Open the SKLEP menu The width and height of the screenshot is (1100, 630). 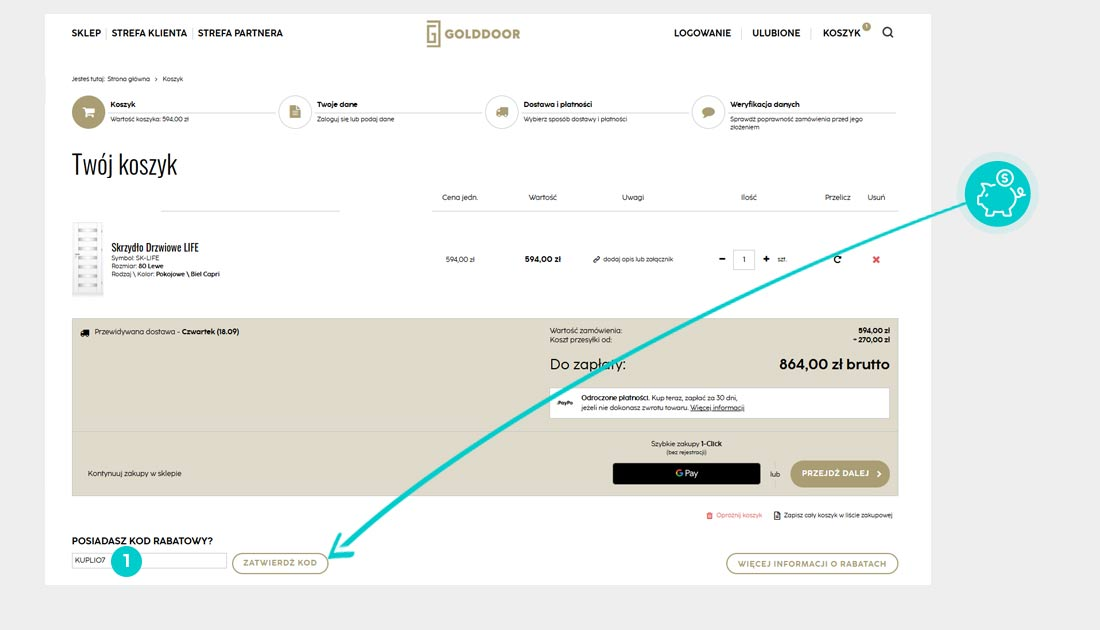(x=86, y=33)
